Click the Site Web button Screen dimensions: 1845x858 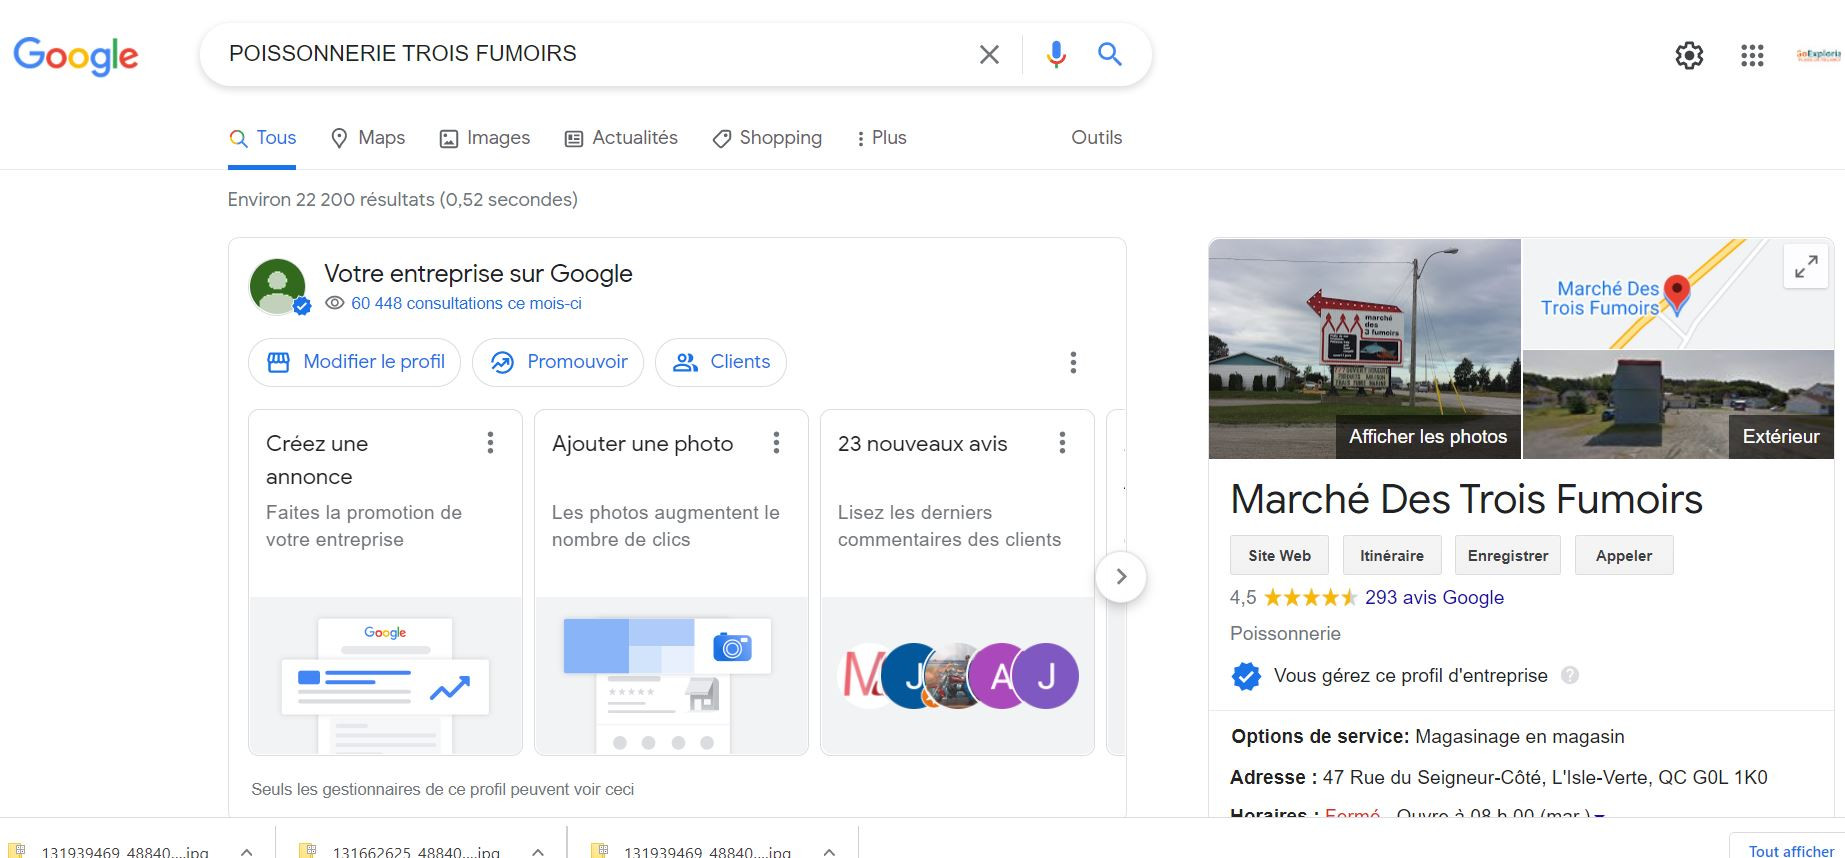(1280, 556)
